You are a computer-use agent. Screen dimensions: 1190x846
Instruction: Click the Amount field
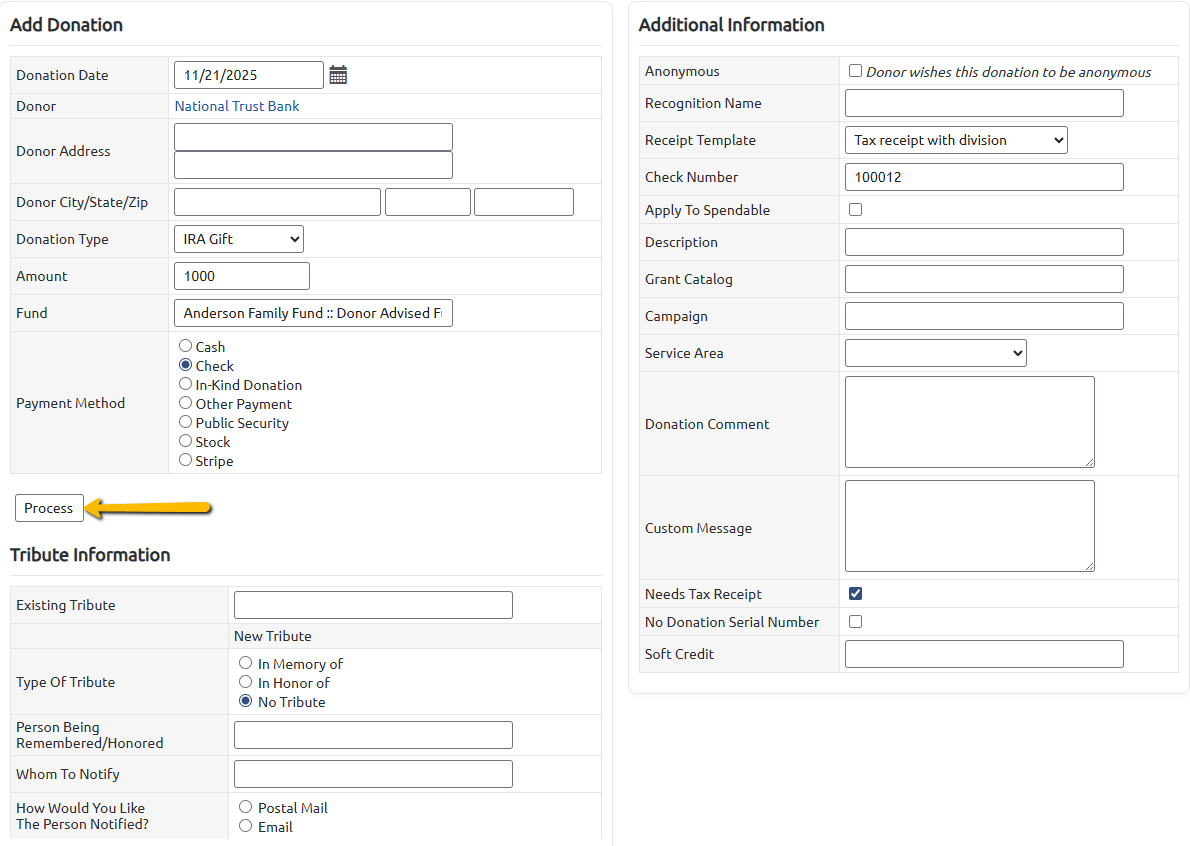[x=242, y=276]
